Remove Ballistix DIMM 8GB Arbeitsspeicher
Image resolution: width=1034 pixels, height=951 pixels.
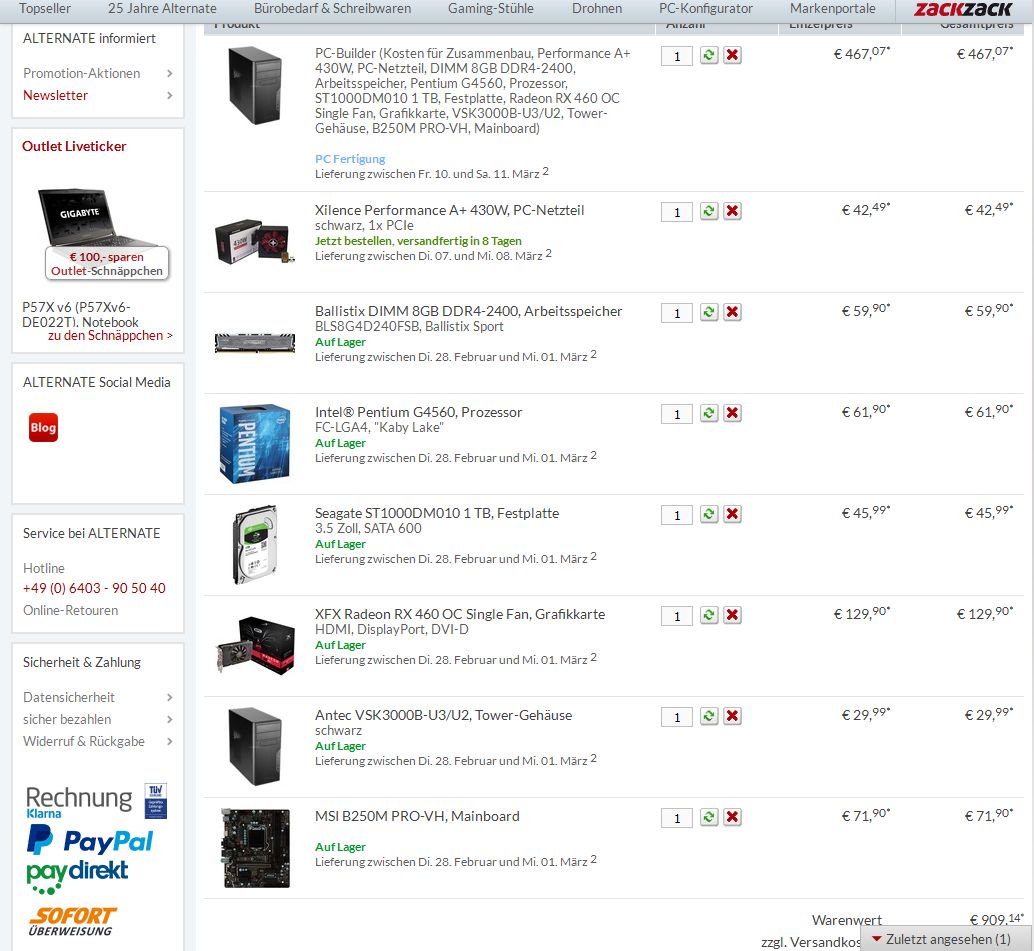(733, 313)
